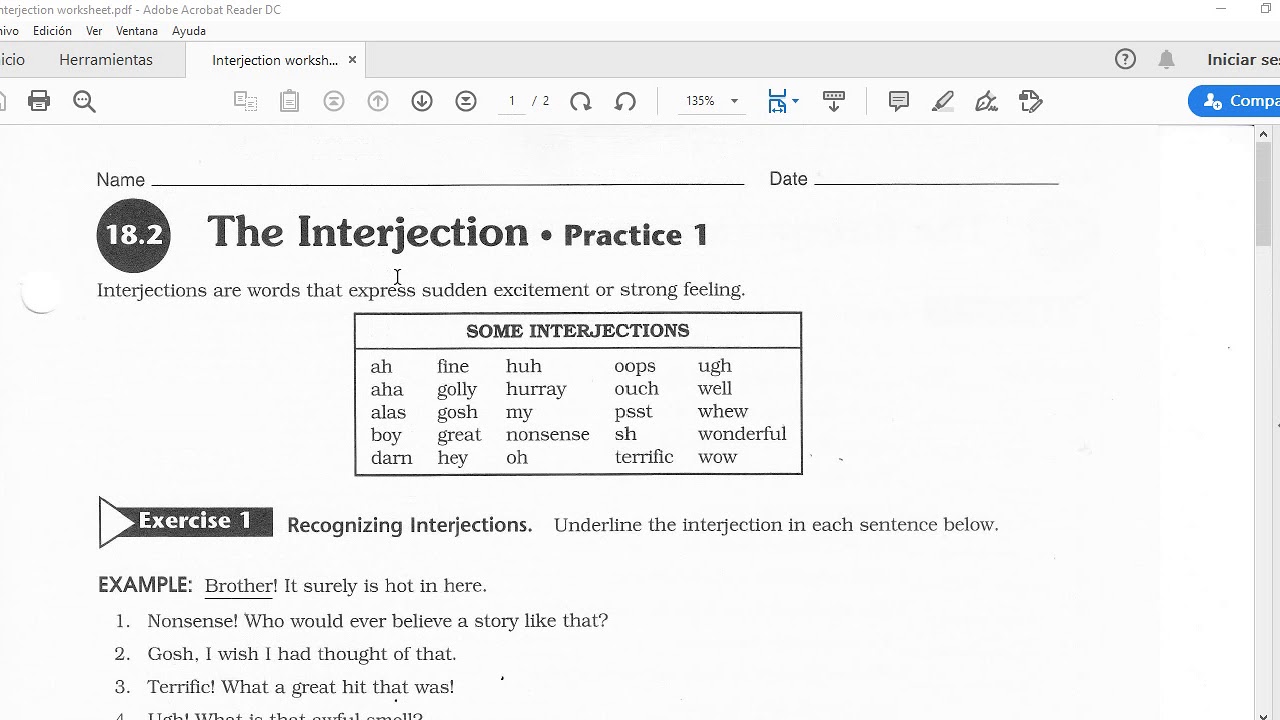This screenshot has width=1280, height=720.
Task: Open notifications bell icon
Action: click(1166, 59)
